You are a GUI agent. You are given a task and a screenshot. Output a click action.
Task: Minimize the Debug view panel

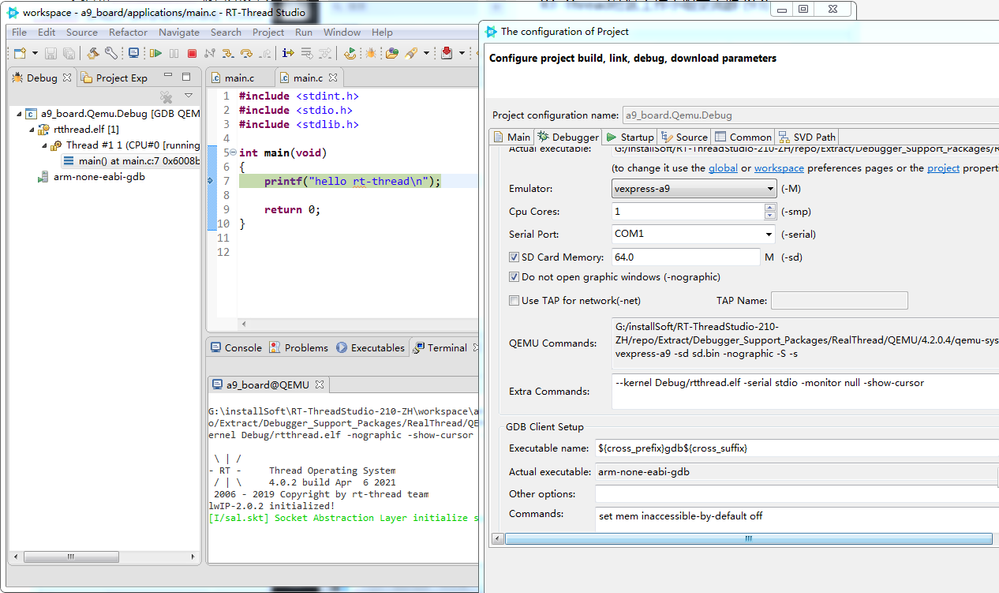[168, 75]
